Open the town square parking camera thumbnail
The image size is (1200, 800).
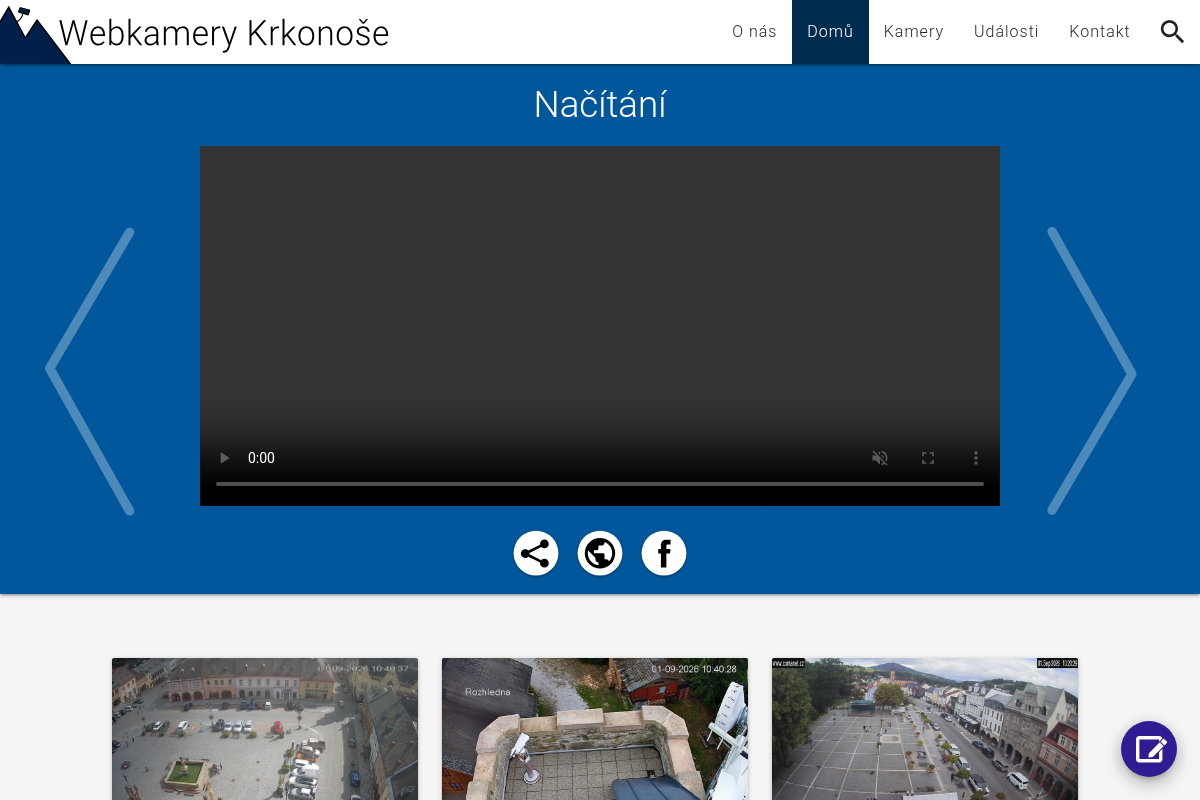tap(265, 729)
